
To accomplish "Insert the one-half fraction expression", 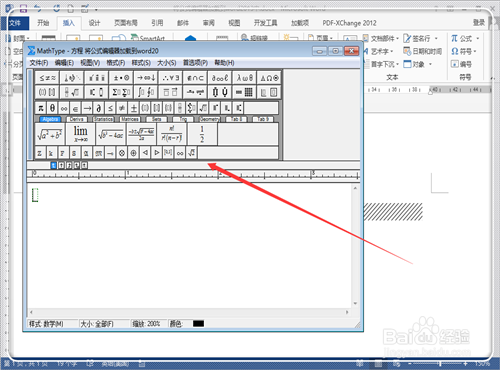I will point(202,134).
